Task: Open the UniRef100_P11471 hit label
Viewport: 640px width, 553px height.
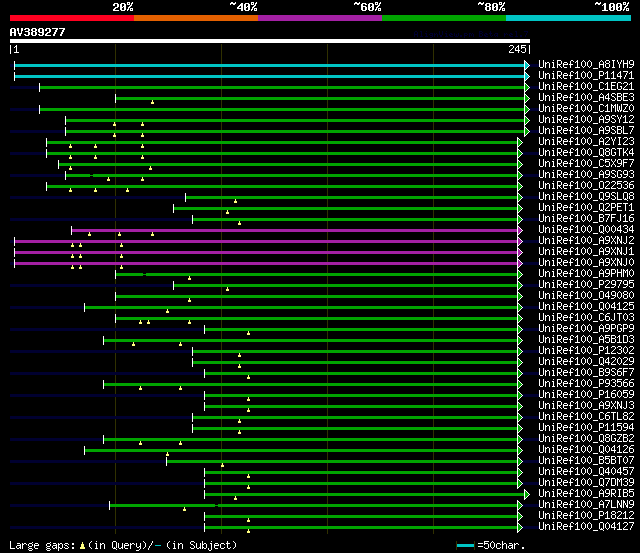Action: 586,76
